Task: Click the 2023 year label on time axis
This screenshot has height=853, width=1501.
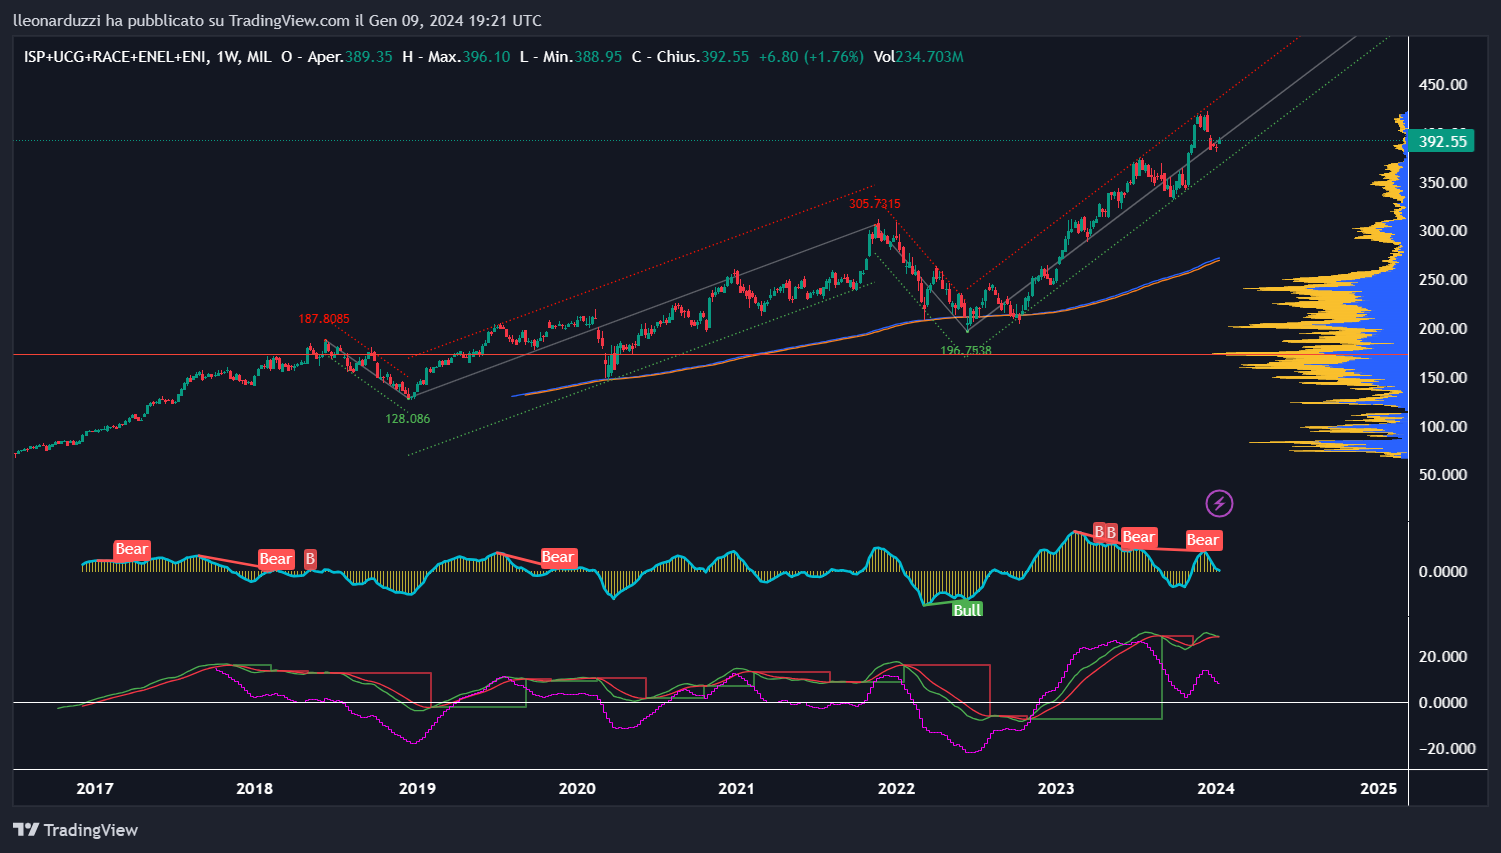Action: [1056, 789]
